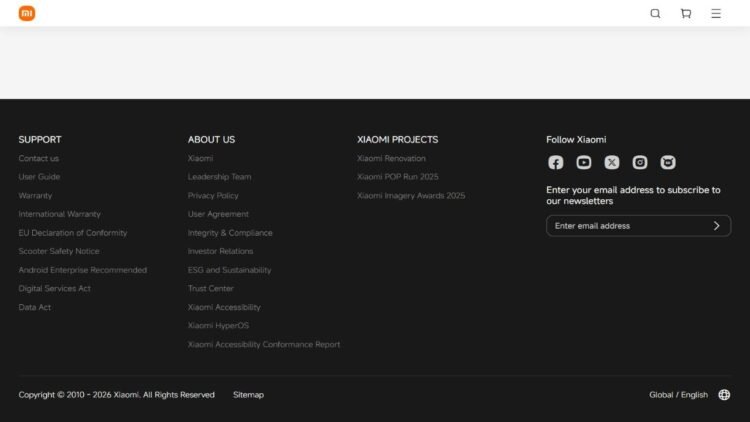Change region via Global / English

point(678,395)
